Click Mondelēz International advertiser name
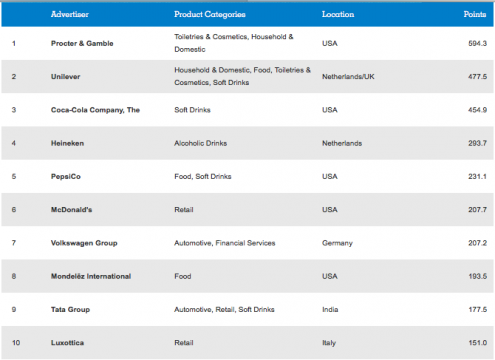 tap(91, 276)
